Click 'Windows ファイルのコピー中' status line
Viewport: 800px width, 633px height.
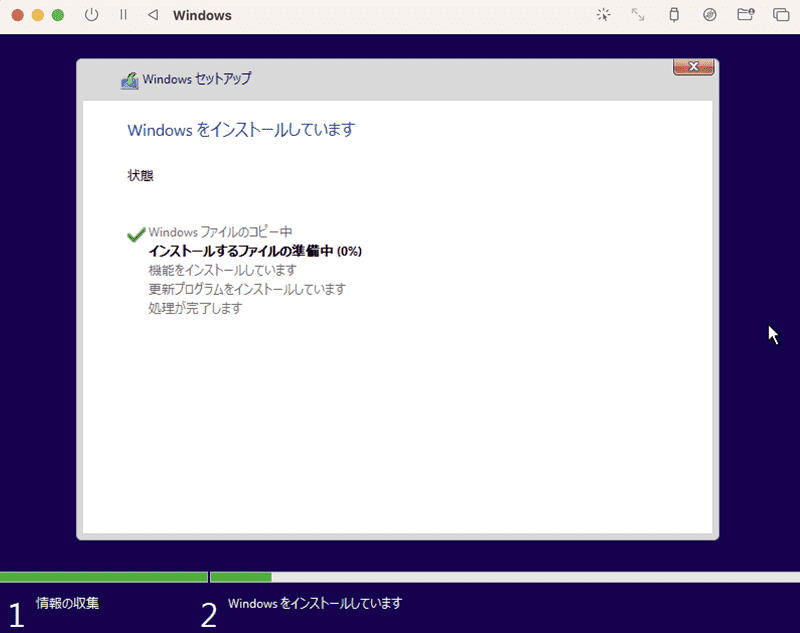(x=220, y=232)
